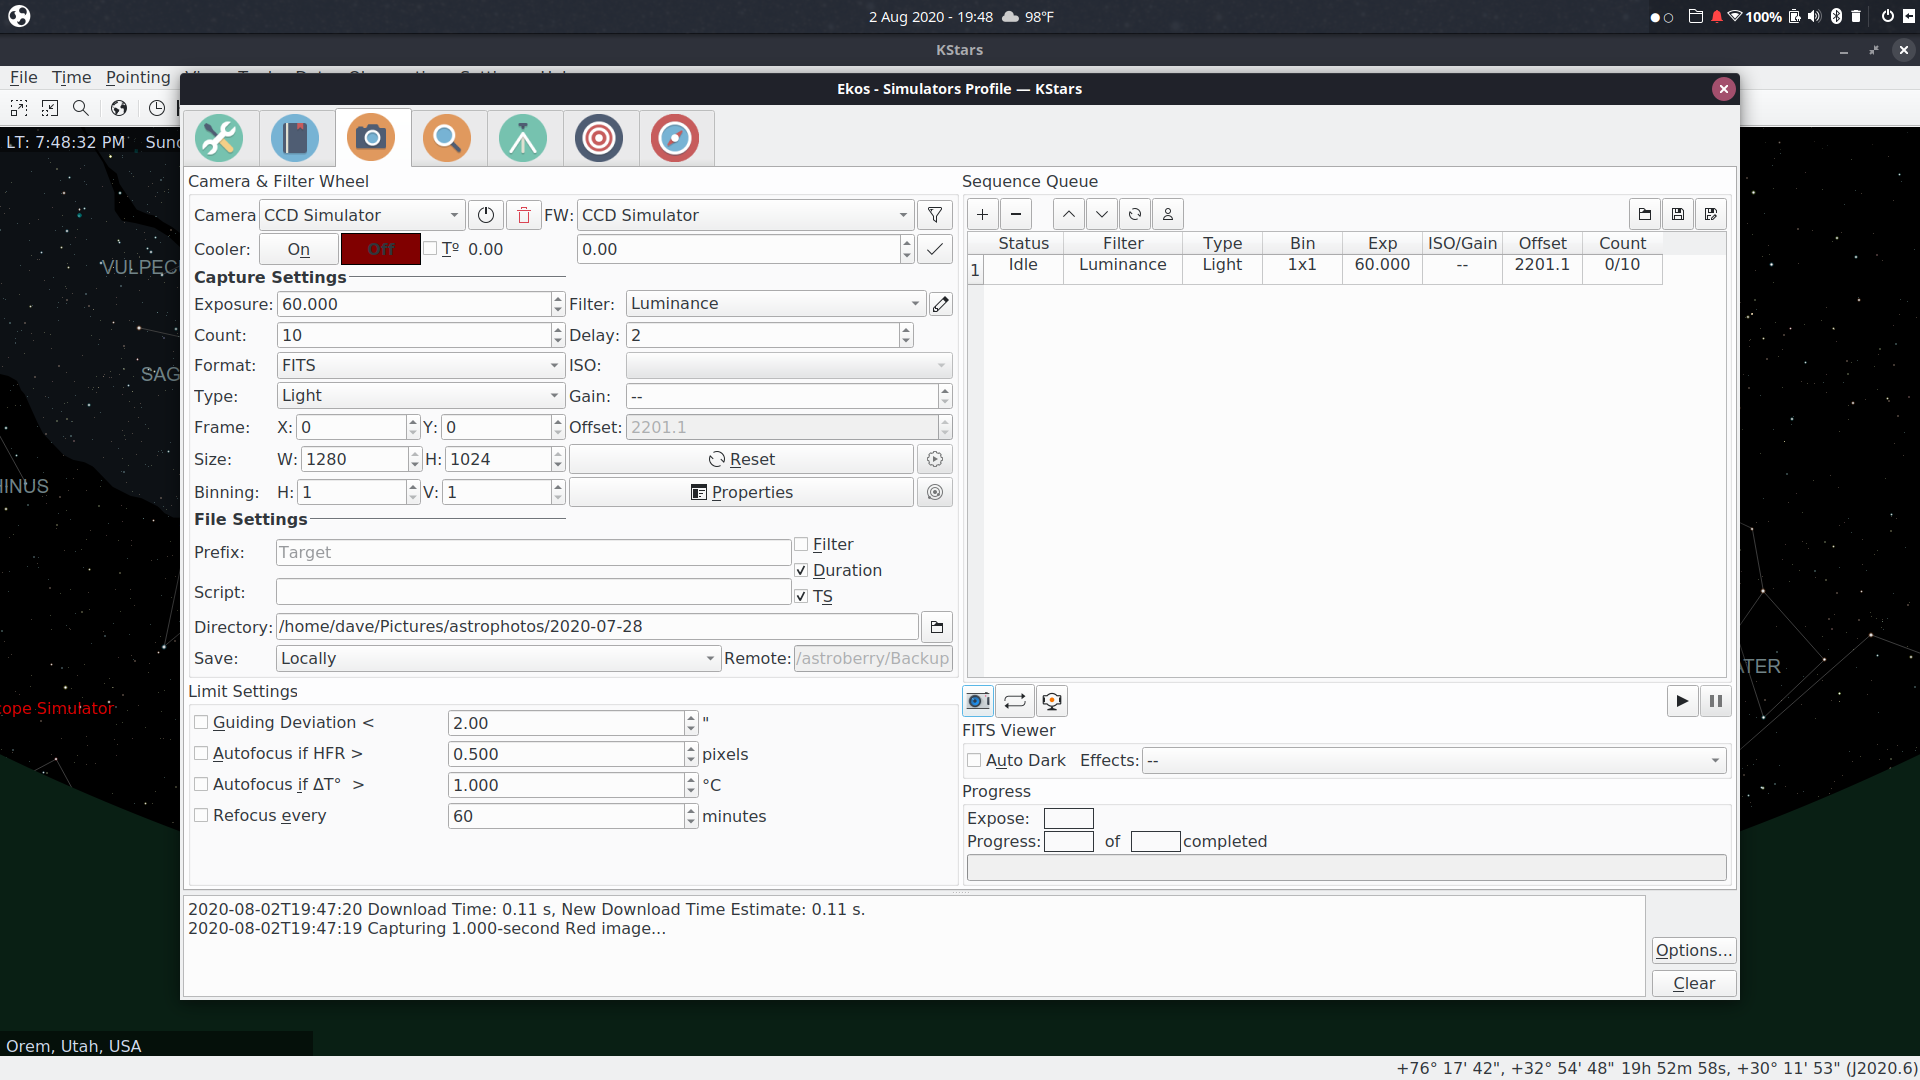The height and width of the screenshot is (1080, 1920).
Task: Enable Guiding Deviation limit checkbox
Action: (201, 722)
